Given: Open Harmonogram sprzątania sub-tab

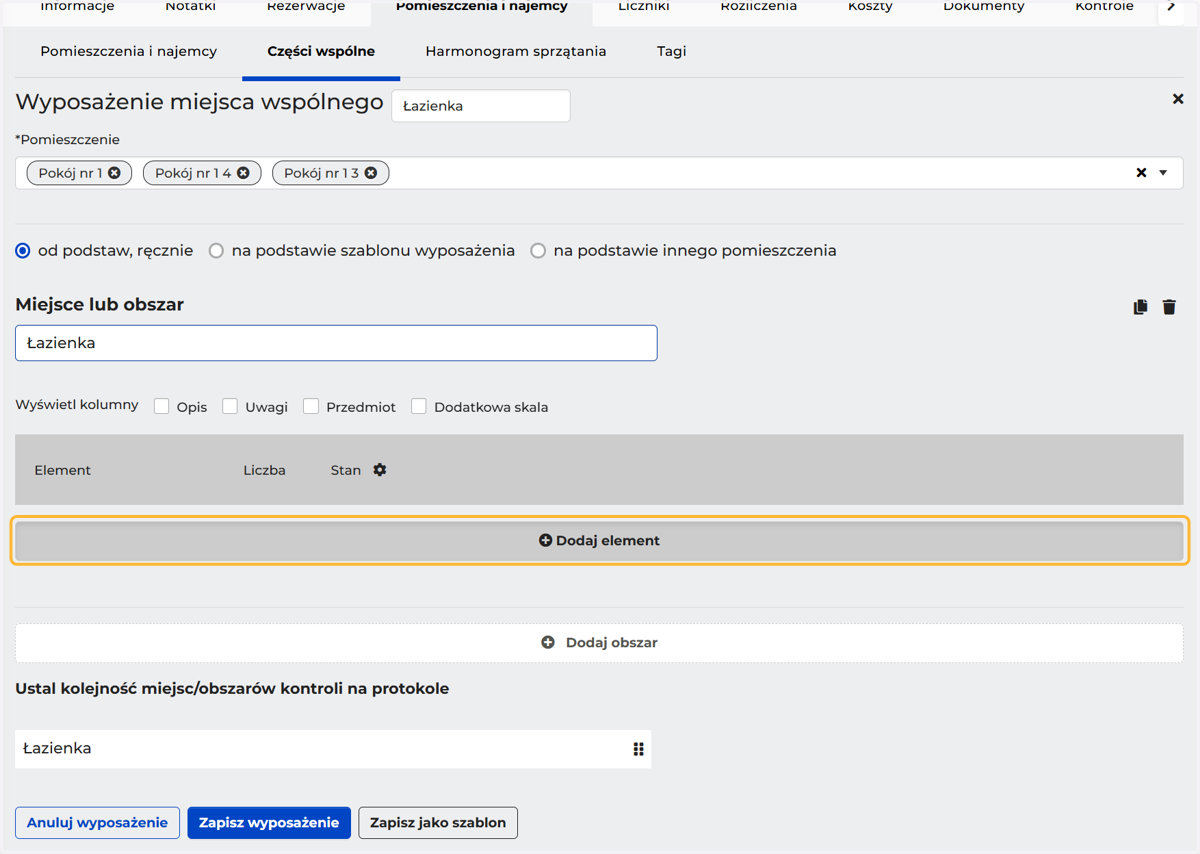Looking at the screenshot, I should pyautogui.click(x=516, y=51).
